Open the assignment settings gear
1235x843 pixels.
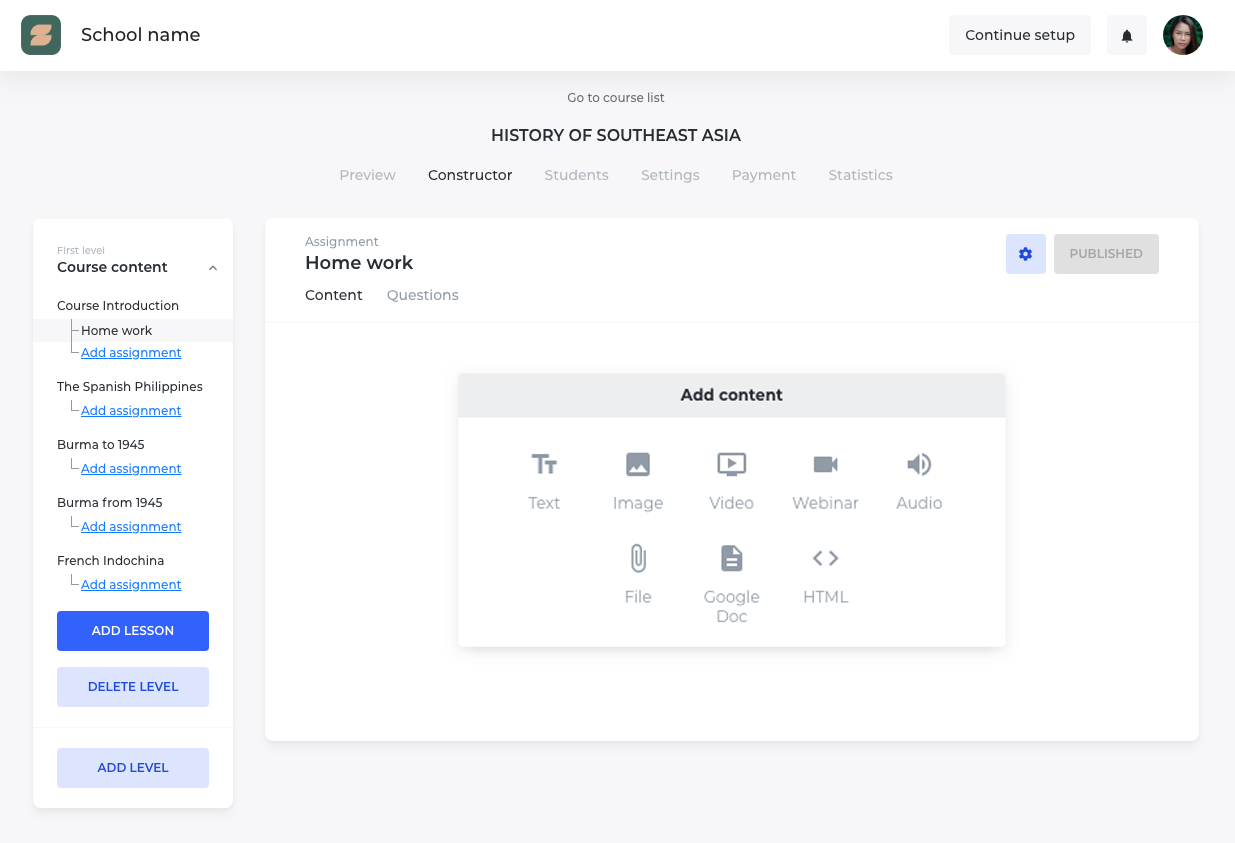coord(1025,254)
